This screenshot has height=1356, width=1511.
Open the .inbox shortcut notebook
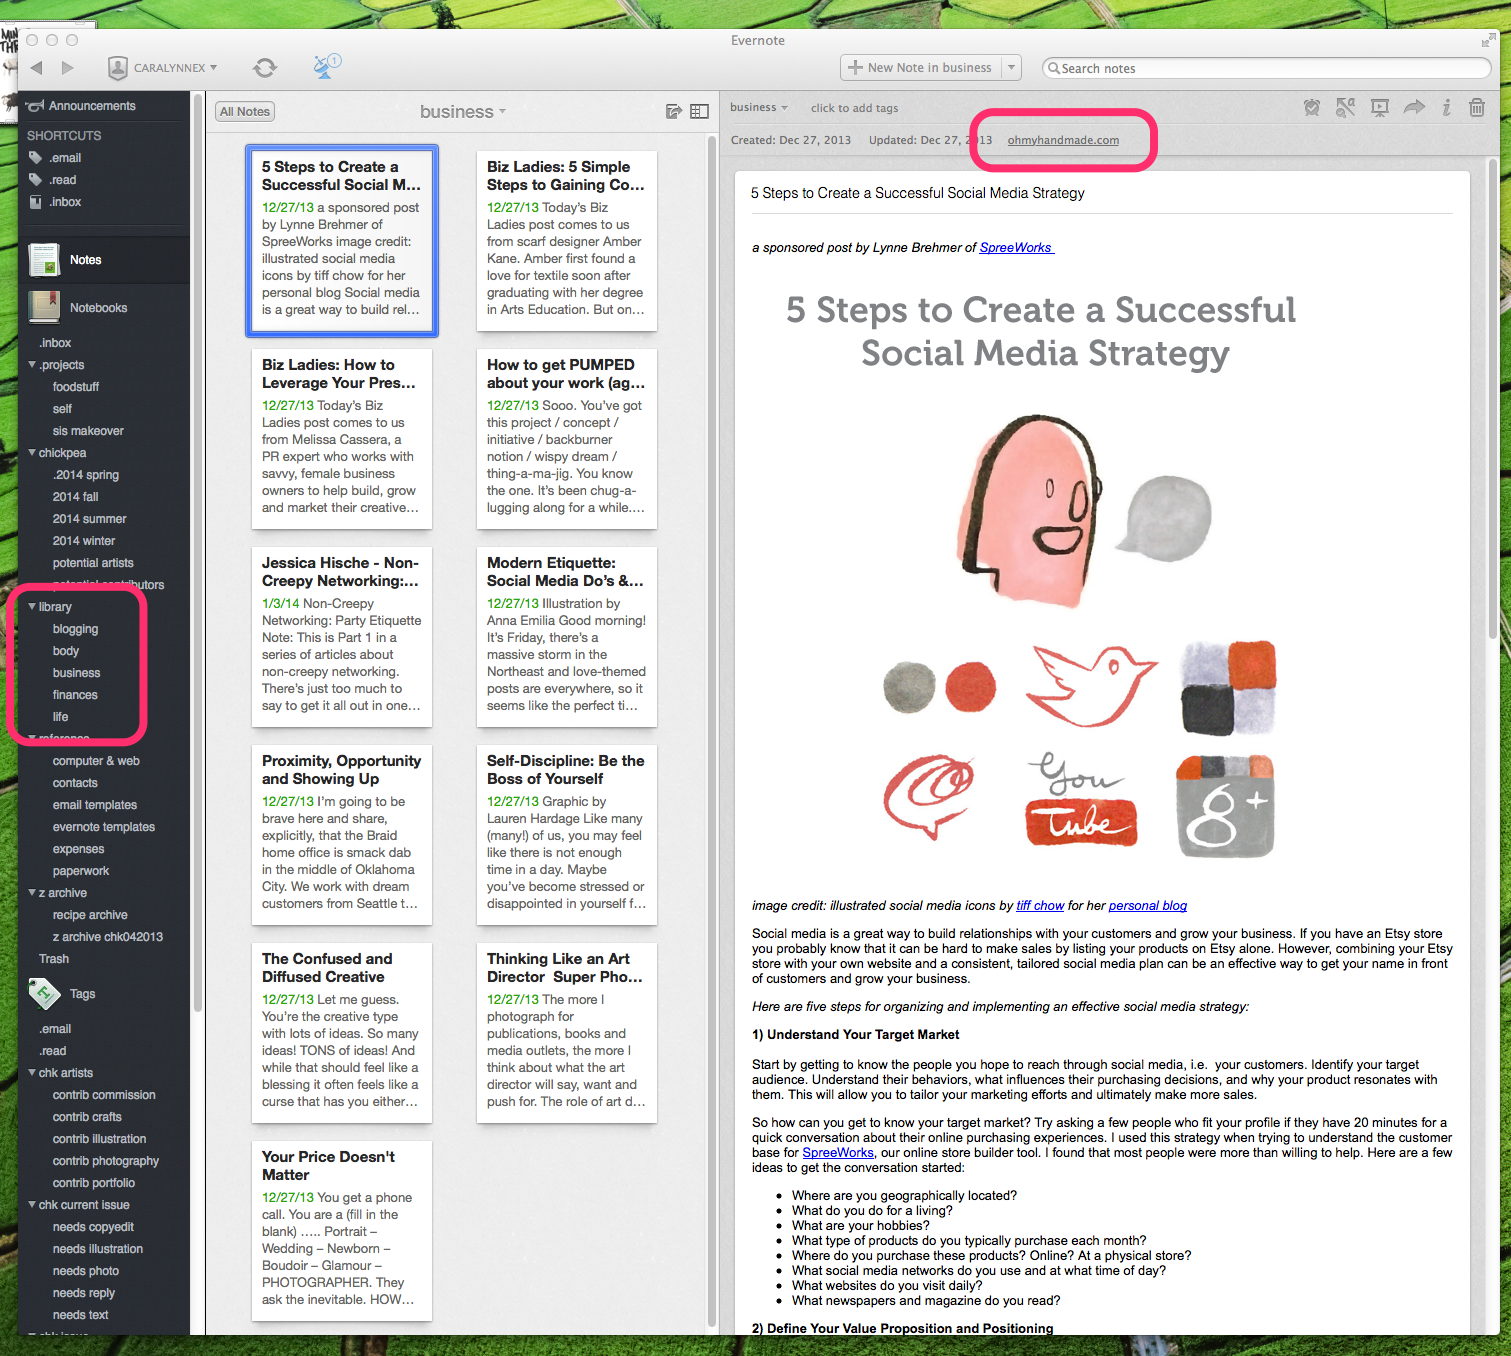point(65,202)
